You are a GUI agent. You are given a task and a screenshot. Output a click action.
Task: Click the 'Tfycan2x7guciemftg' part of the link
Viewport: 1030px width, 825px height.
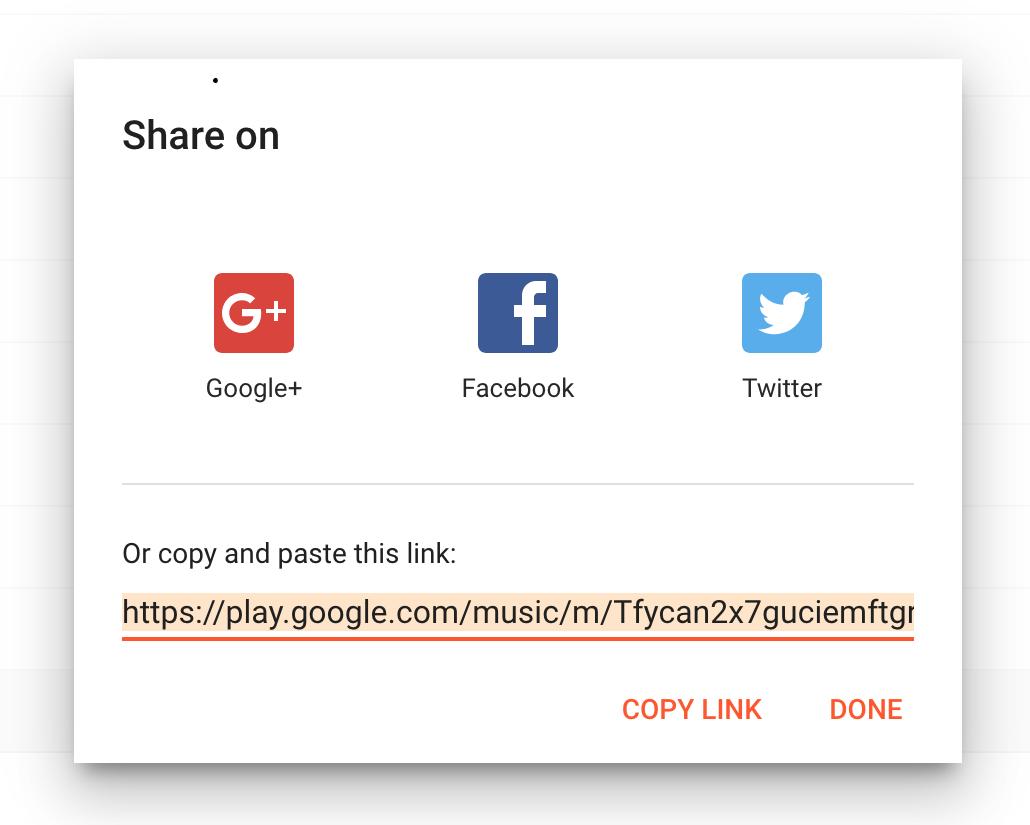click(757, 612)
